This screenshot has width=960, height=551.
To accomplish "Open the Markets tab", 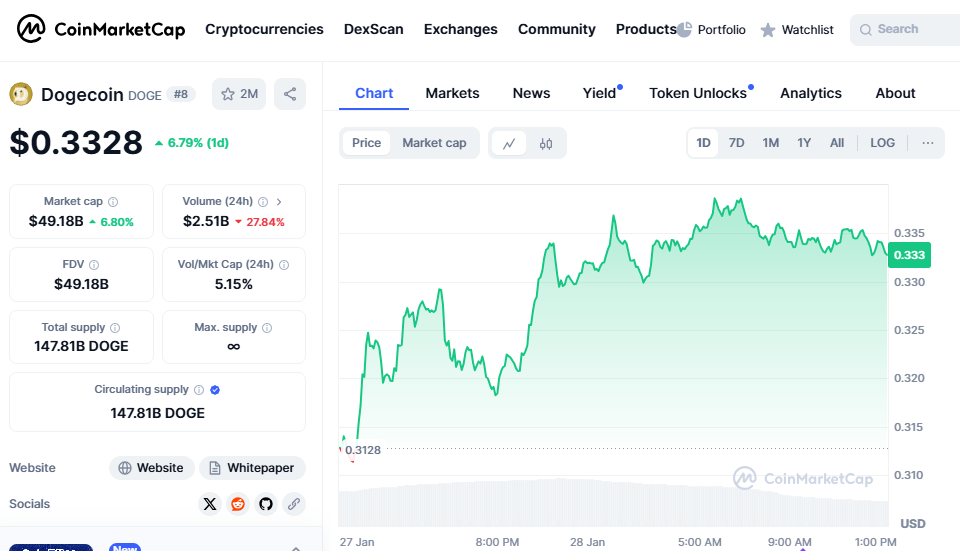I will point(452,93).
